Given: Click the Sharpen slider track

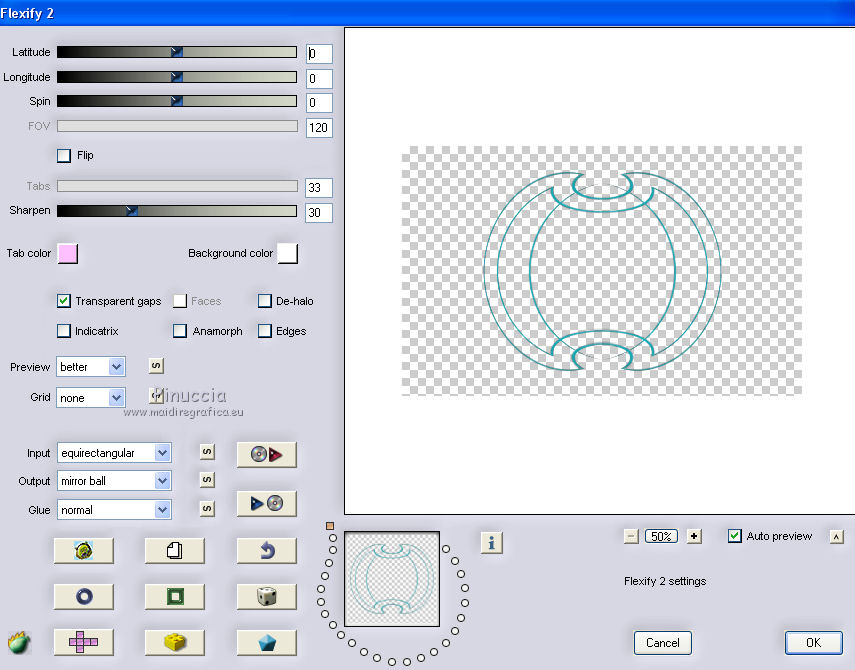Looking at the screenshot, I should coord(177,211).
